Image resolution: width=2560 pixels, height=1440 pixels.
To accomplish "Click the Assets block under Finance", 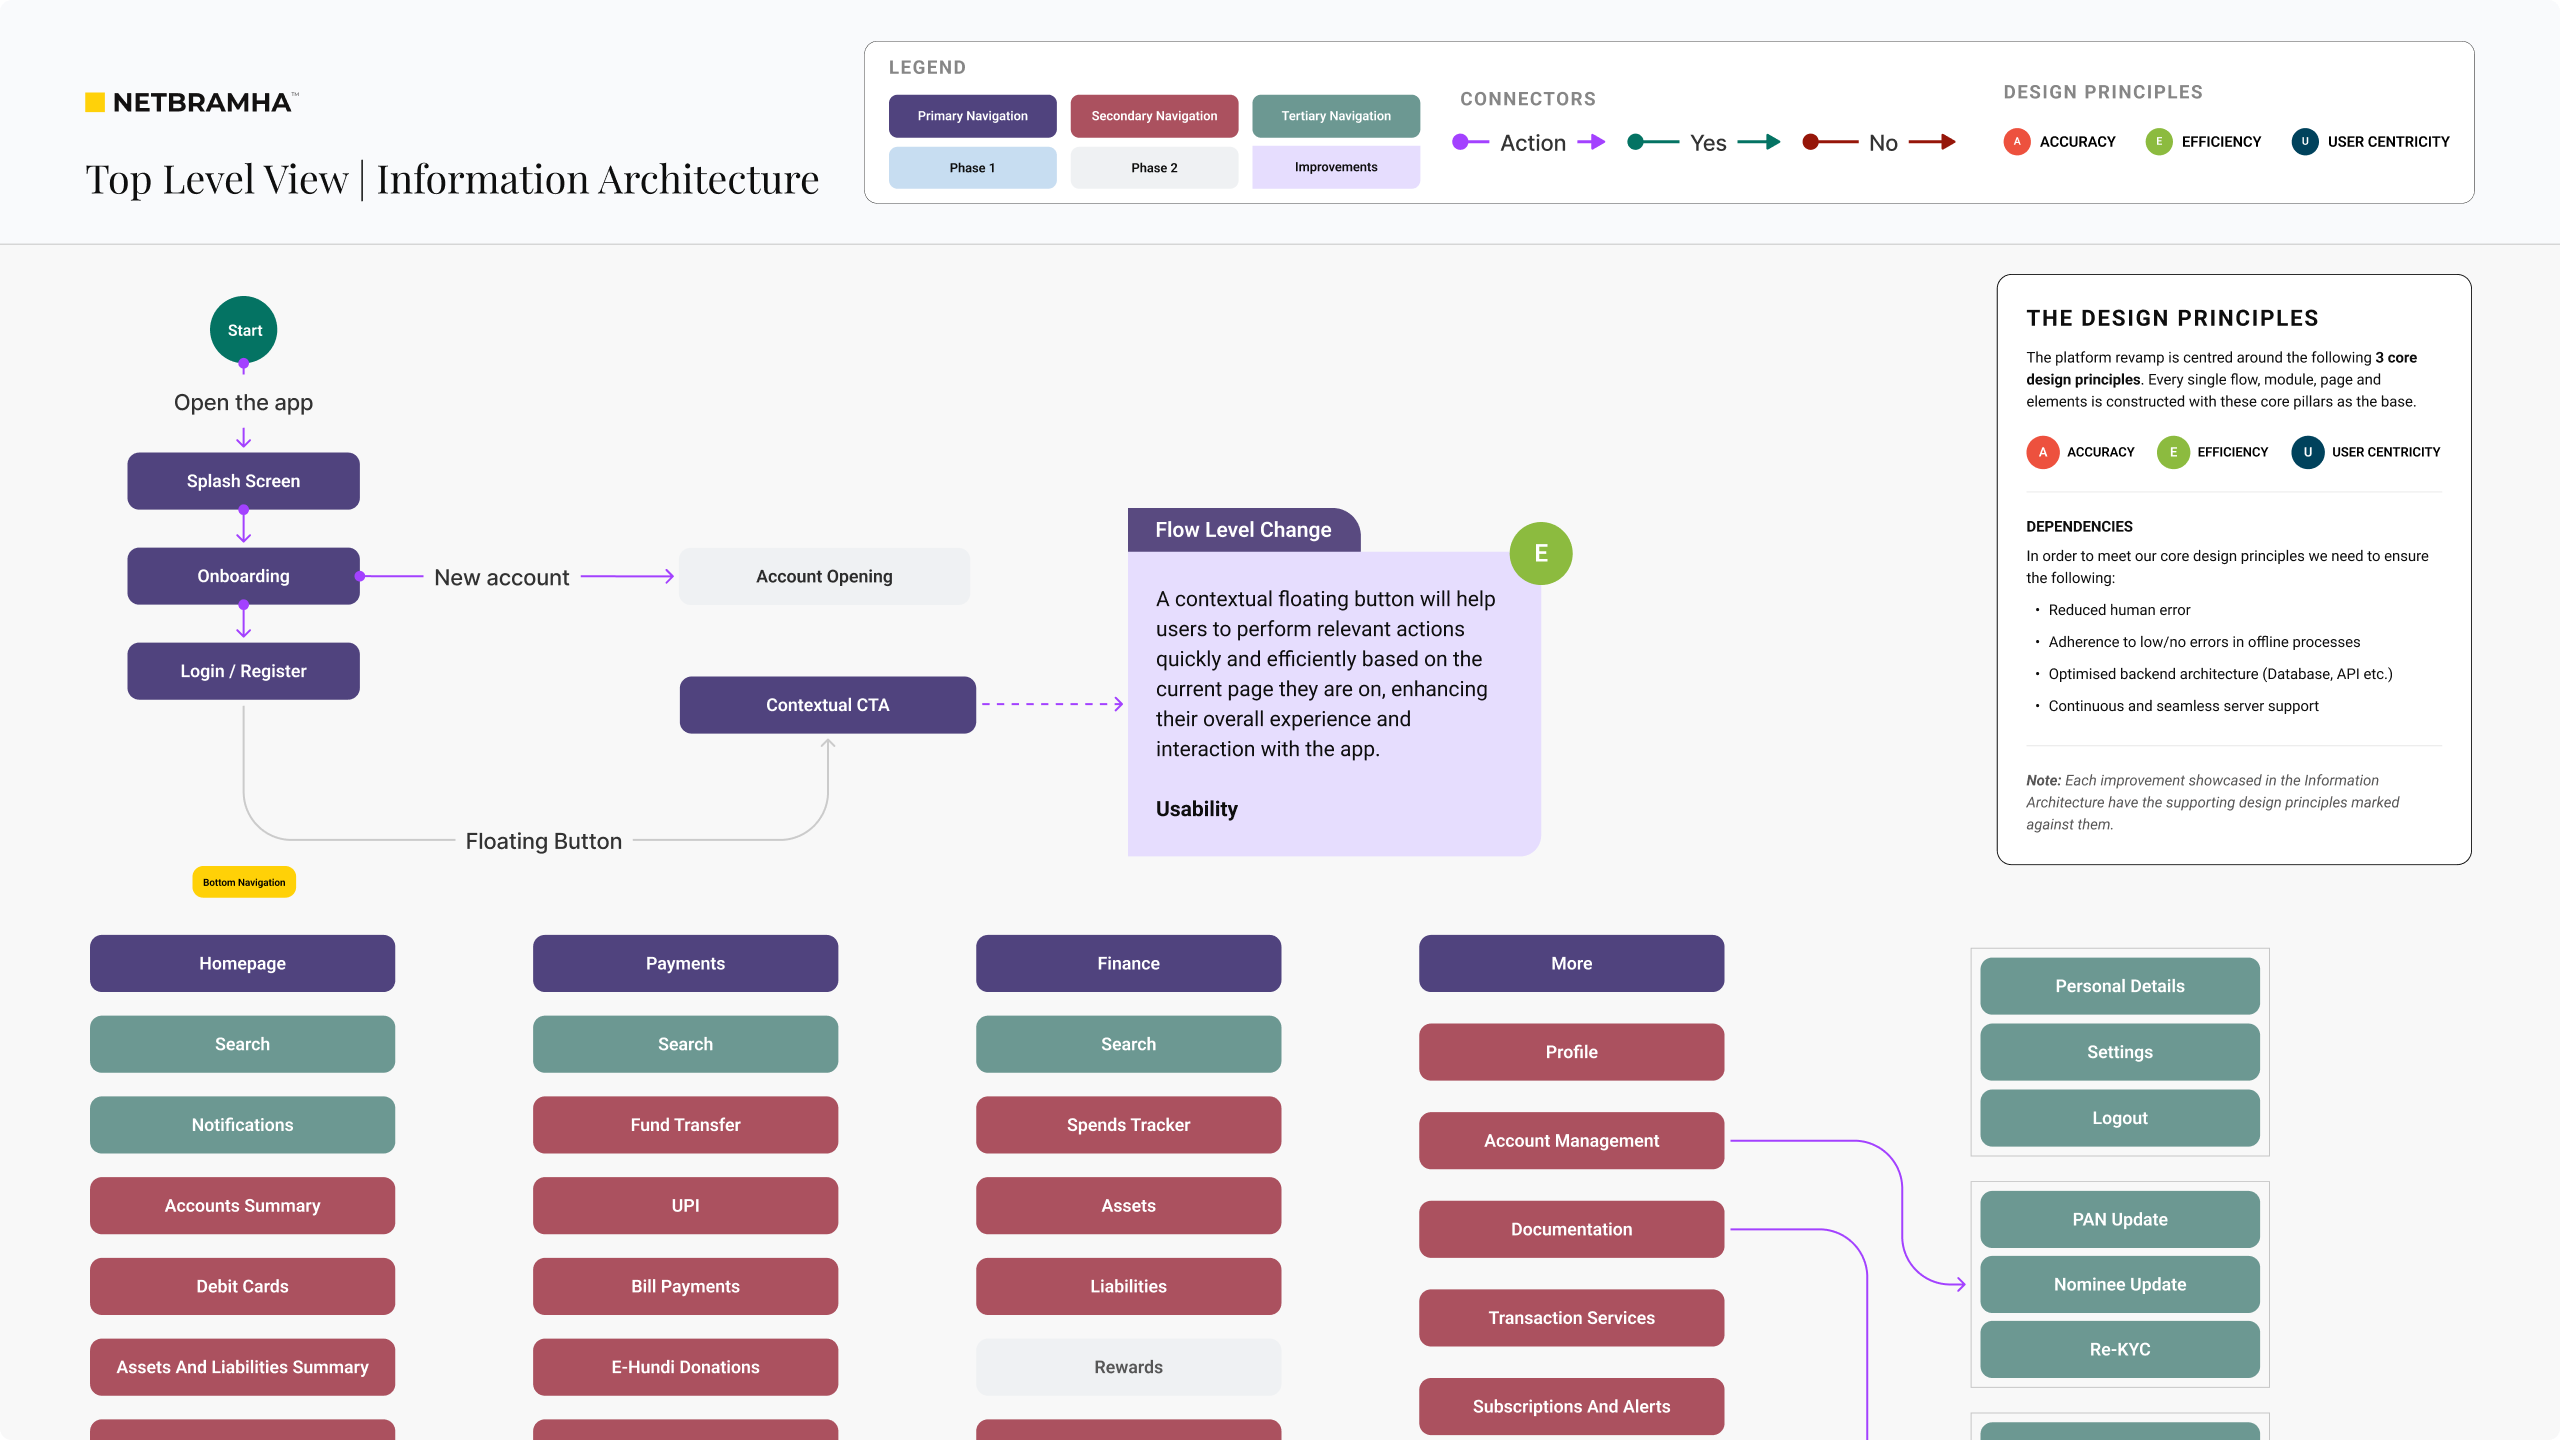I will tap(1128, 1206).
